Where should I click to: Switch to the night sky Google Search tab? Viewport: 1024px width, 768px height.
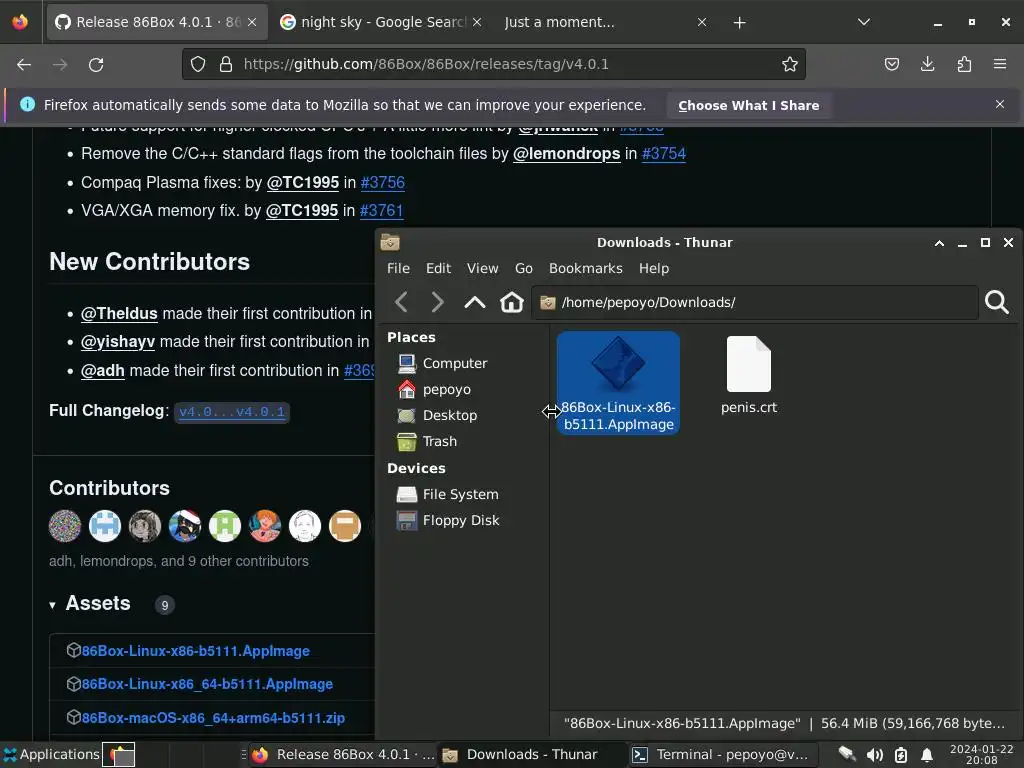tap(382, 22)
